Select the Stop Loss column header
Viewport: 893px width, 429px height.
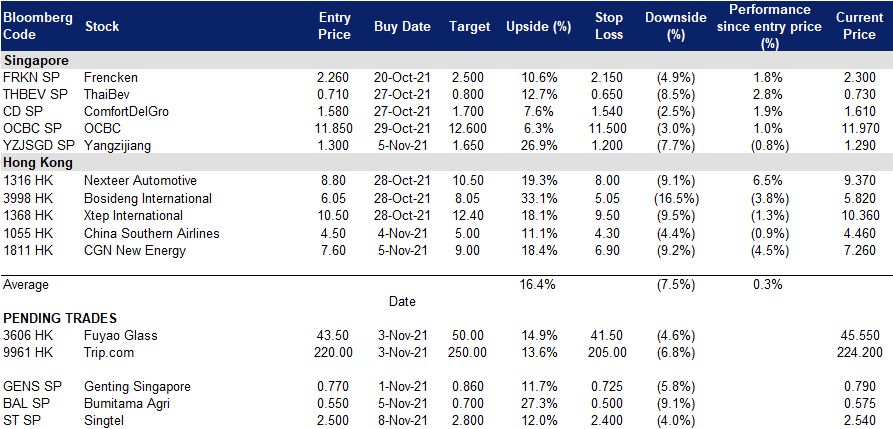point(611,26)
